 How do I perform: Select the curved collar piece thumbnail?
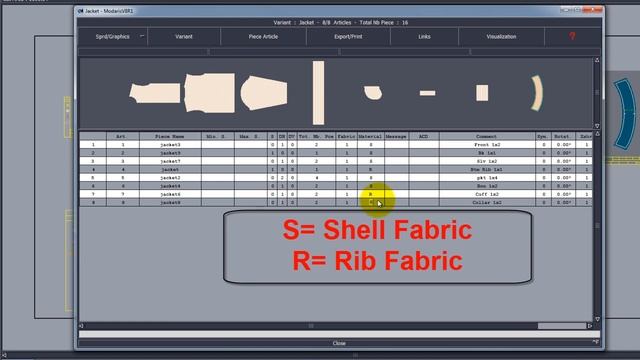537,93
